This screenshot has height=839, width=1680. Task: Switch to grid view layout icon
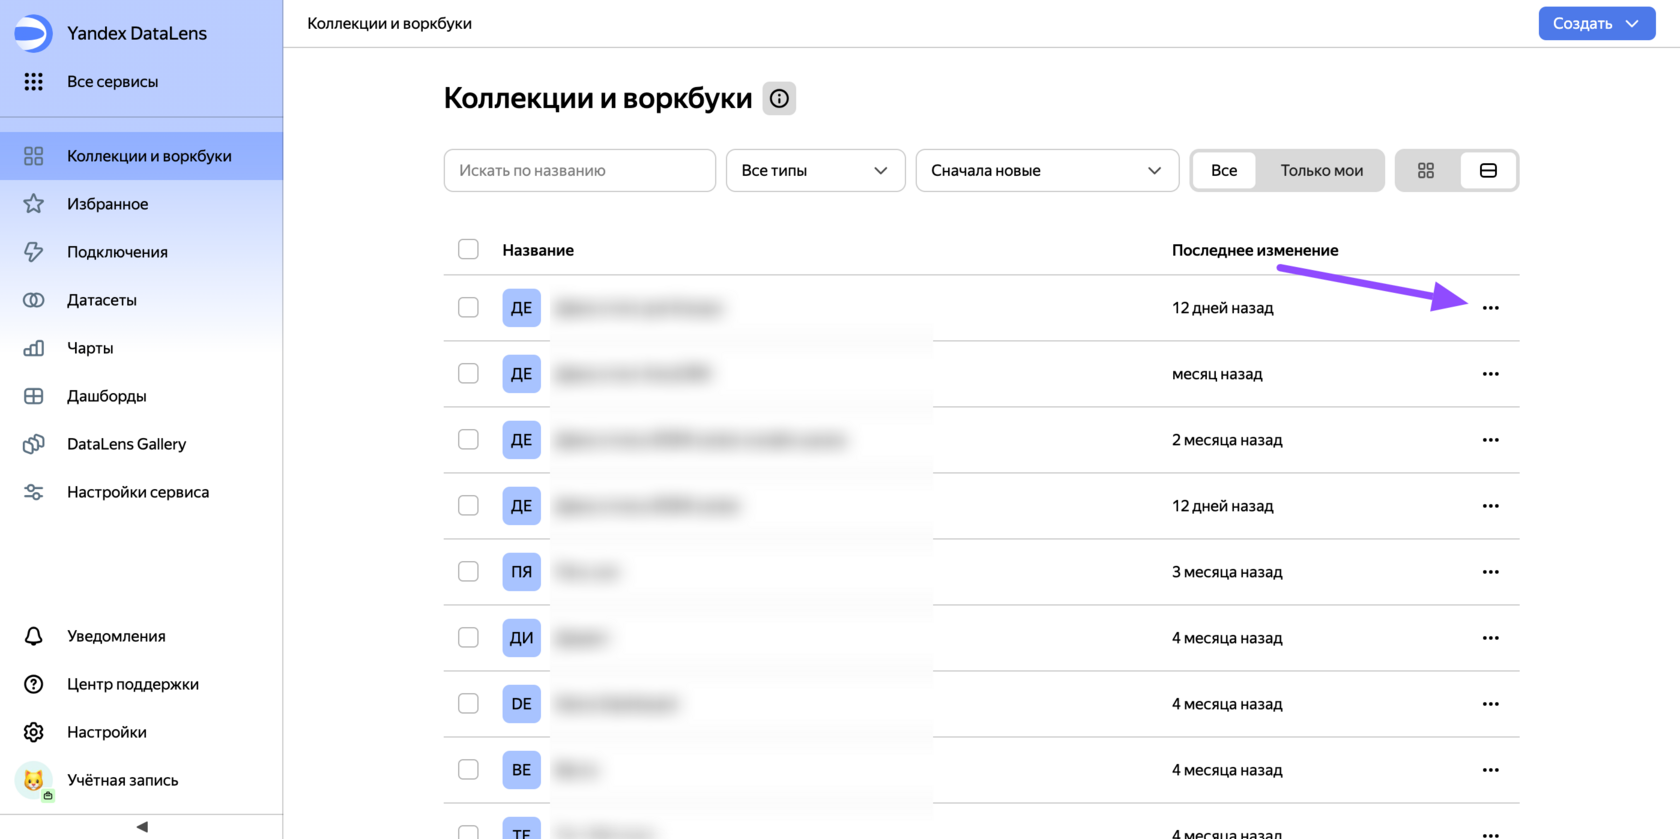click(1426, 170)
